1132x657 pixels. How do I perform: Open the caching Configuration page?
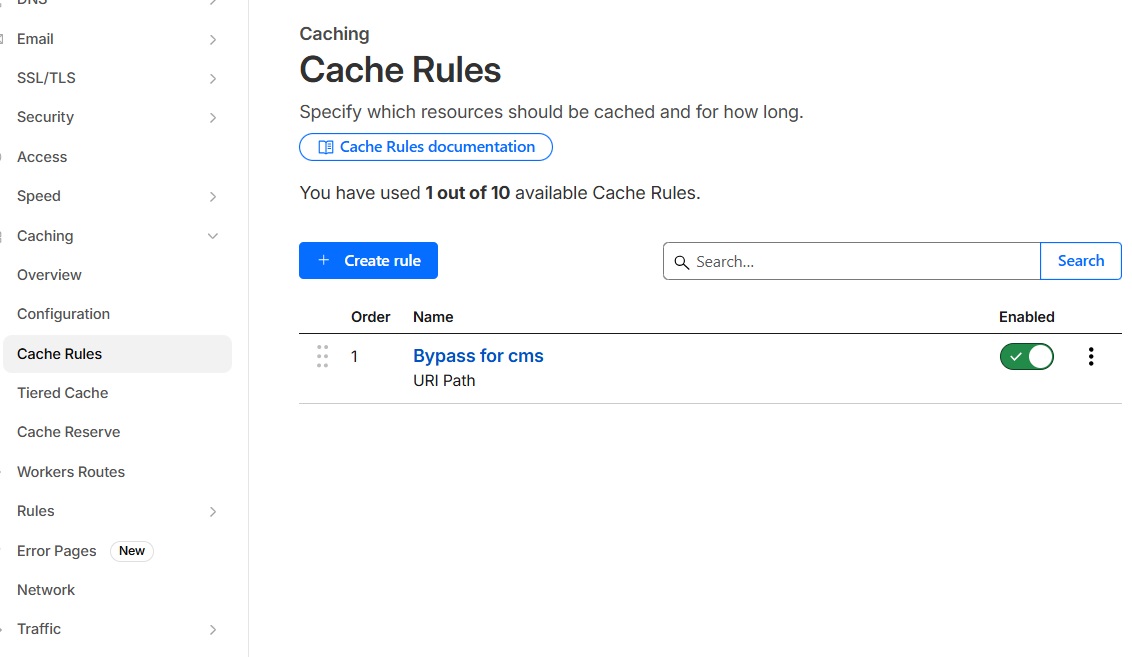point(63,314)
